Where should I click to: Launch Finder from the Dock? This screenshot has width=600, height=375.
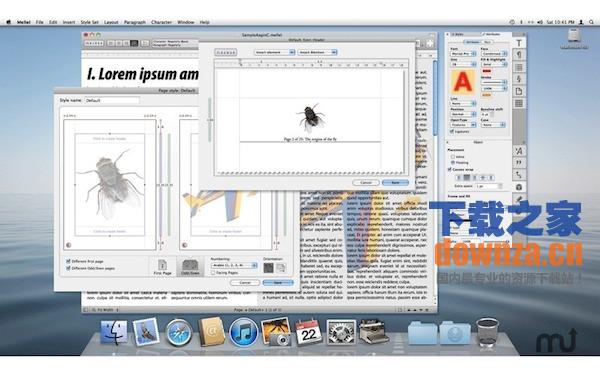pos(114,332)
